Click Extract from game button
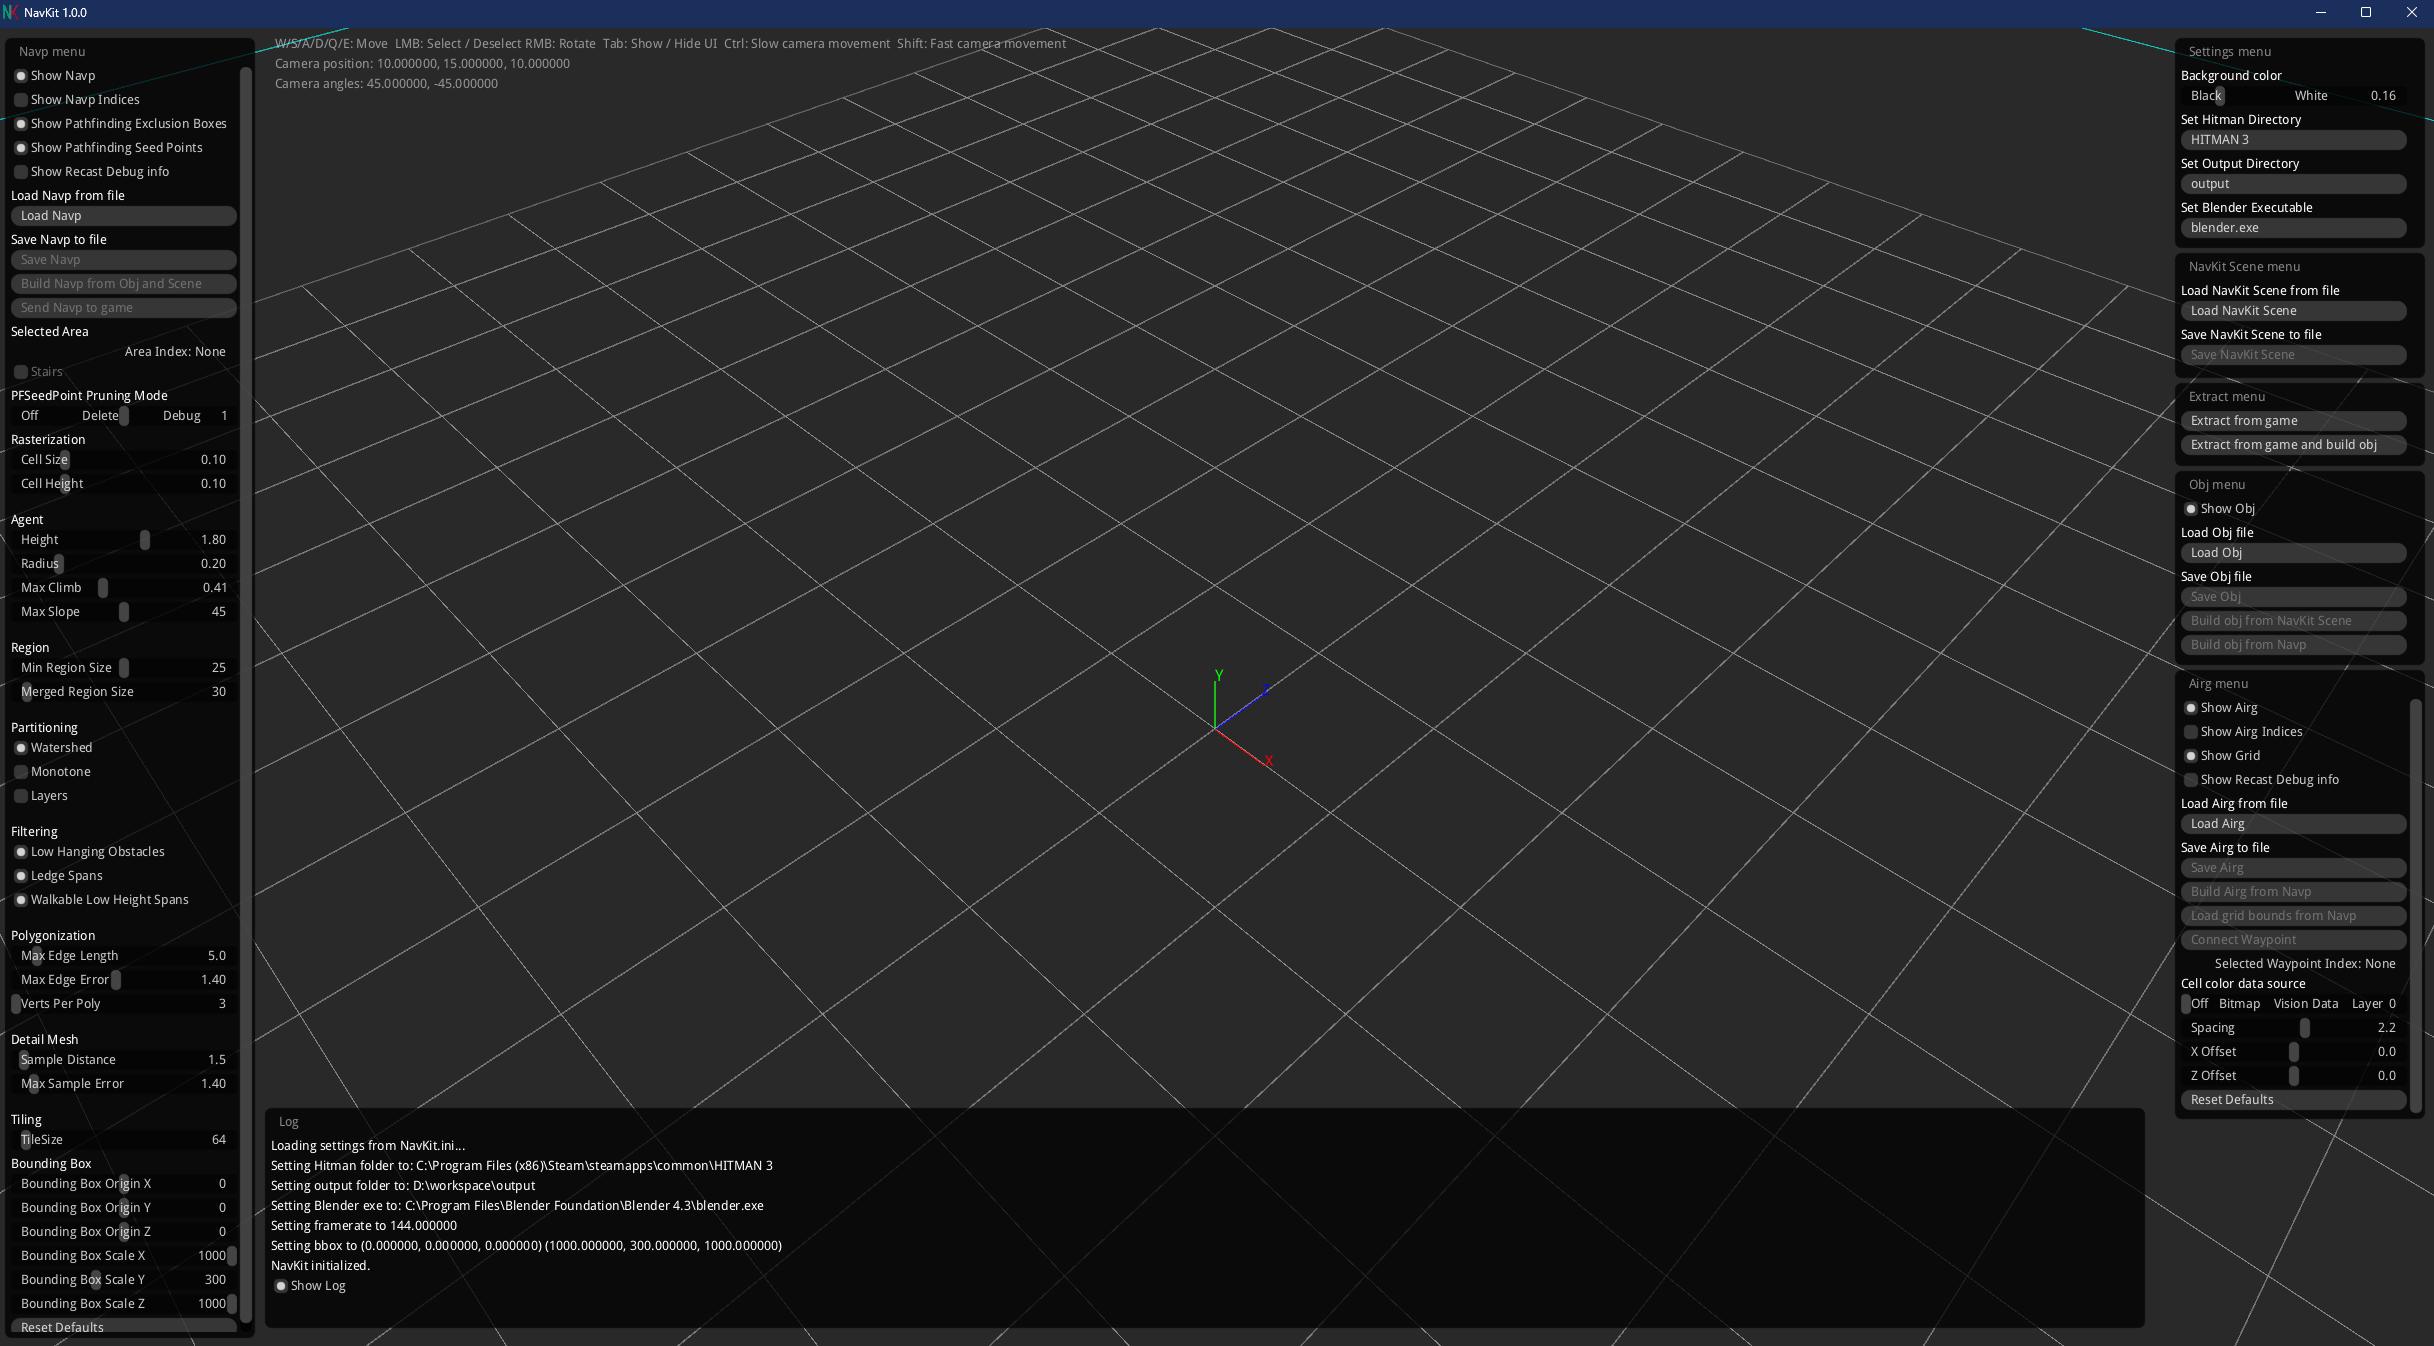The width and height of the screenshot is (2434, 1346). [2293, 421]
